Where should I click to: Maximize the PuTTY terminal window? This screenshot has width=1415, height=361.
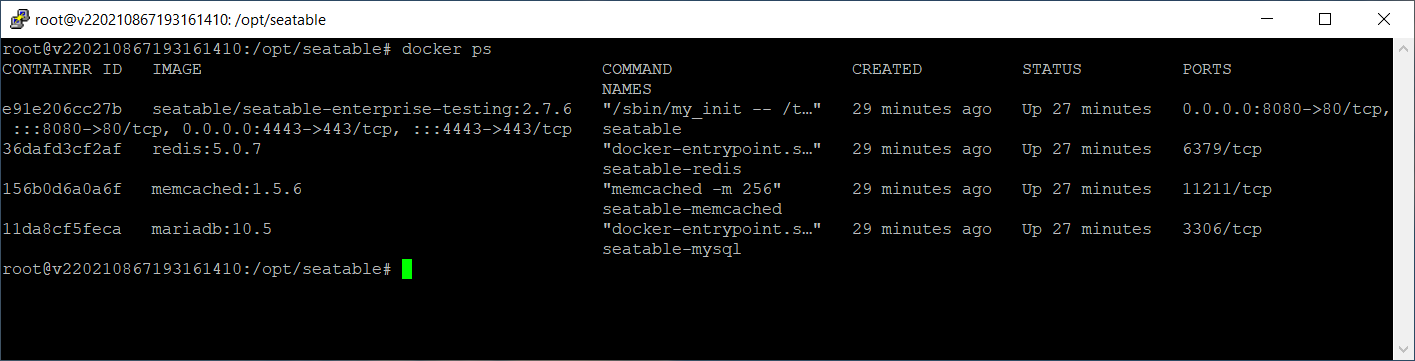tap(1325, 19)
